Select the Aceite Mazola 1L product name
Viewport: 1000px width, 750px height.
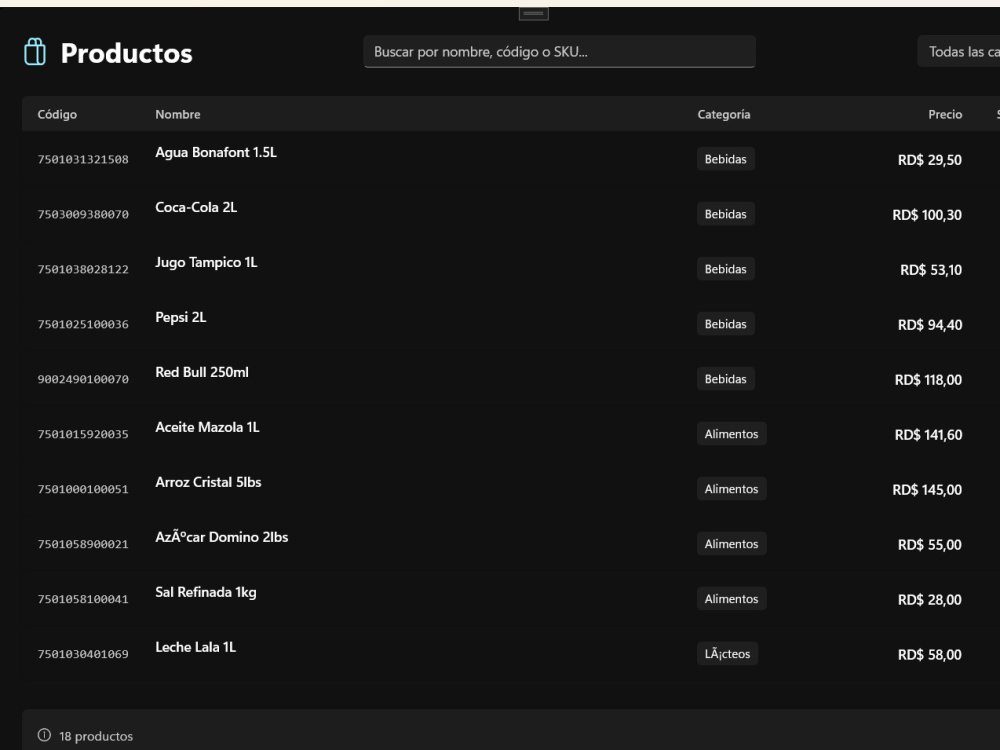coord(207,427)
